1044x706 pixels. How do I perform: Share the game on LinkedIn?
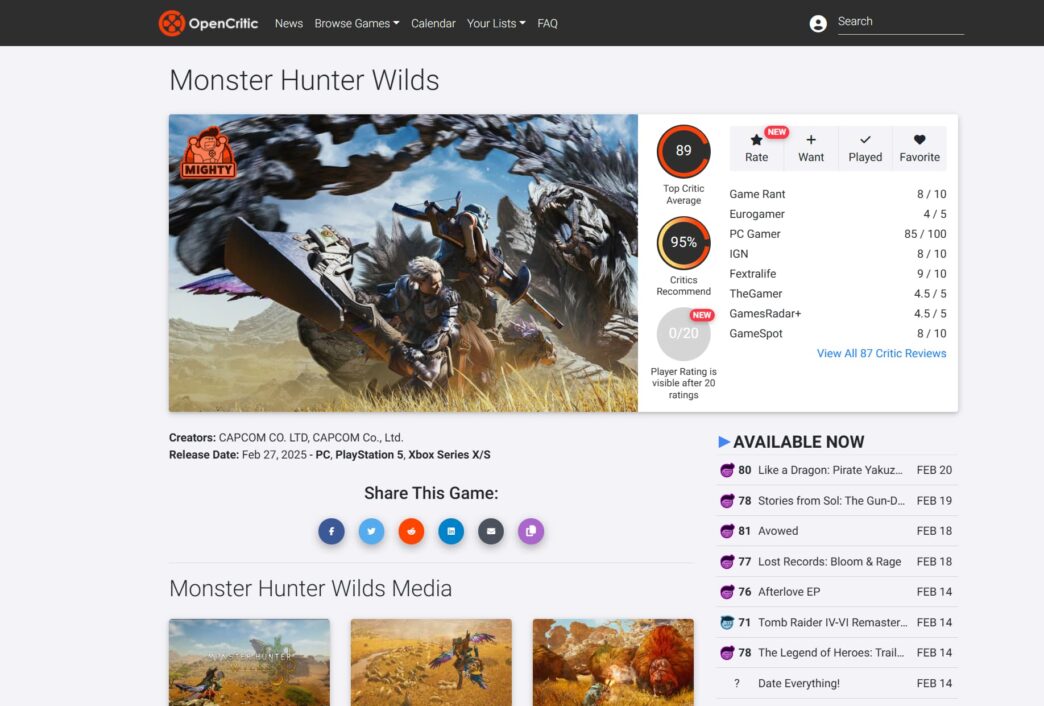pyautogui.click(x=451, y=531)
